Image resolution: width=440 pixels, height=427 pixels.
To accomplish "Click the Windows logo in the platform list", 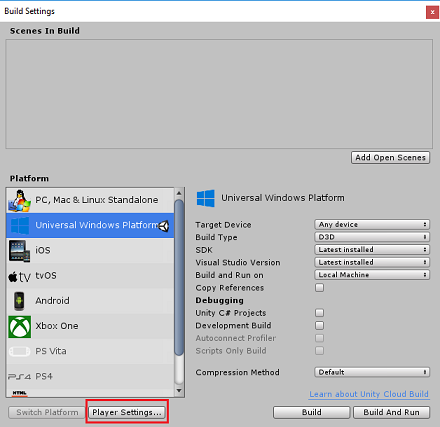I will (20, 226).
